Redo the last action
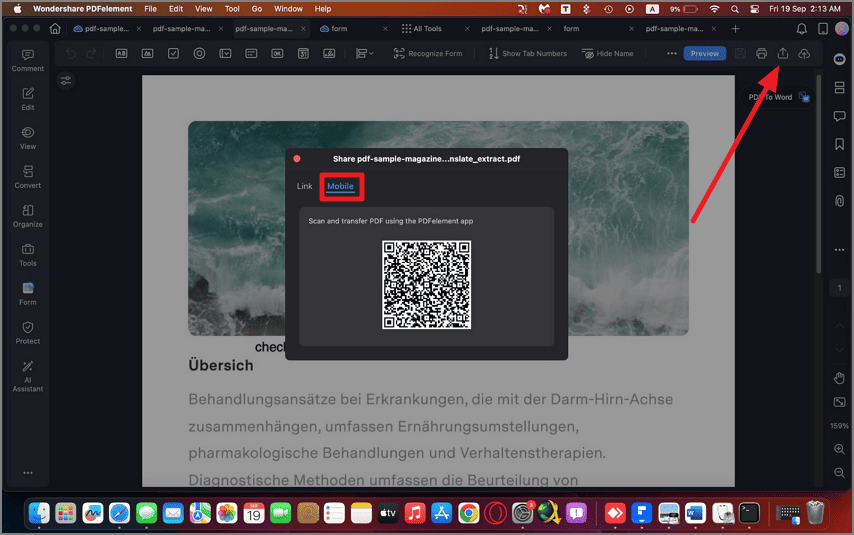854x535 pixels. pos(92,53)
